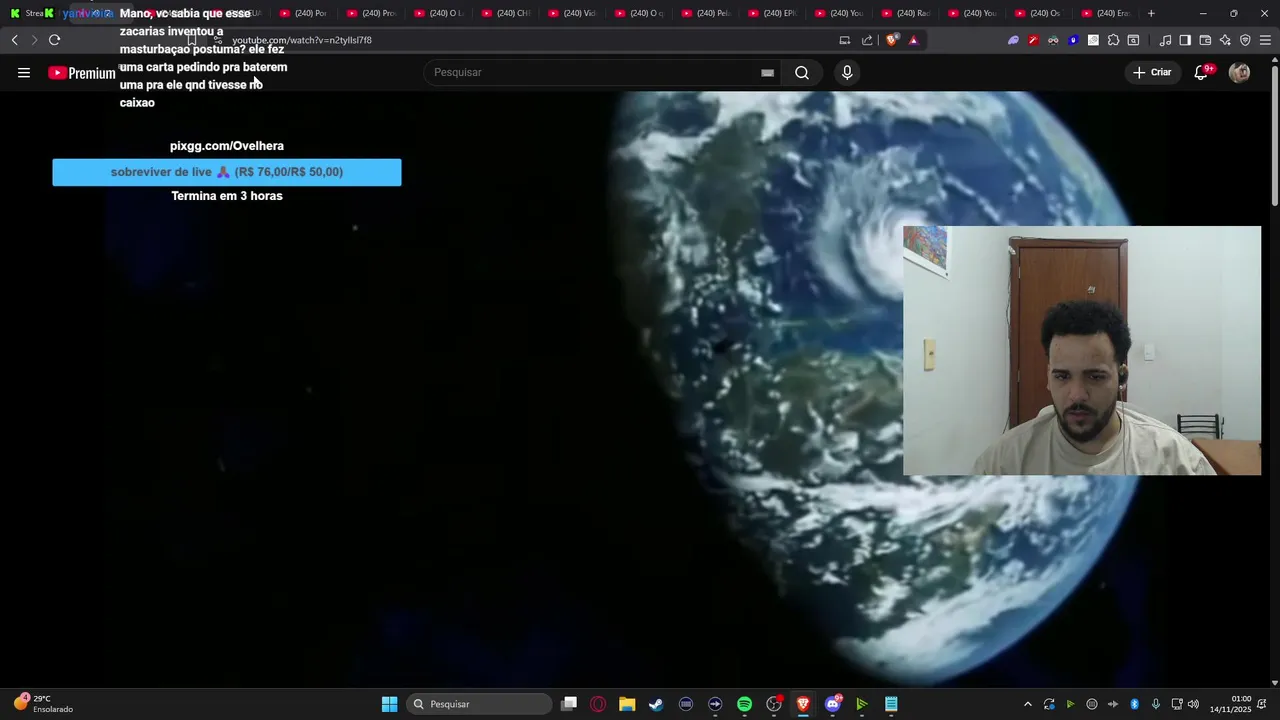Click the microphone tray icon

(x=1156, y=704)
